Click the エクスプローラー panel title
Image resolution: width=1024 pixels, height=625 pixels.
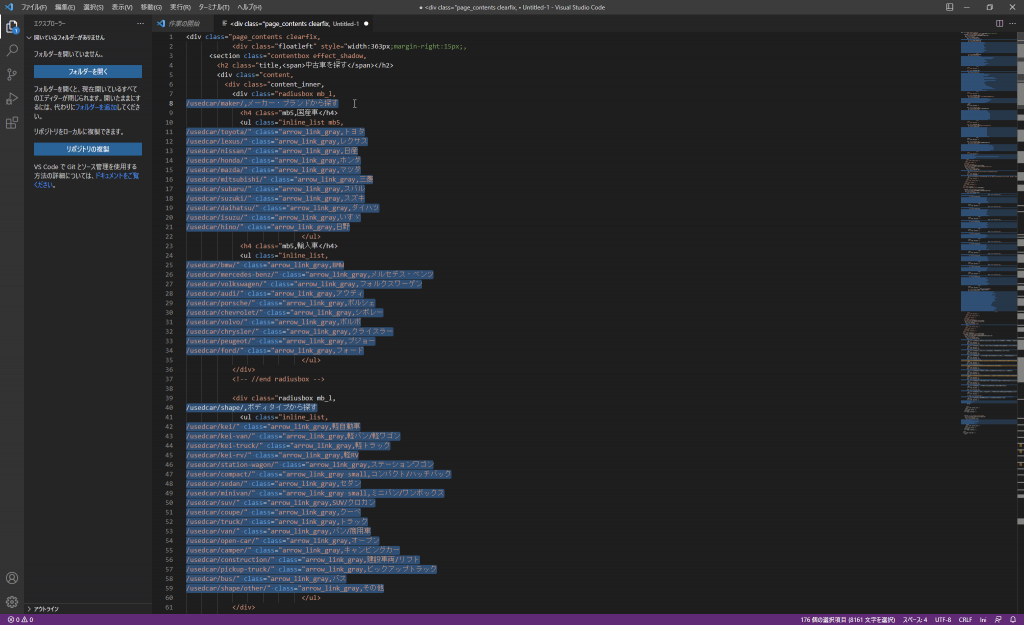50,24
